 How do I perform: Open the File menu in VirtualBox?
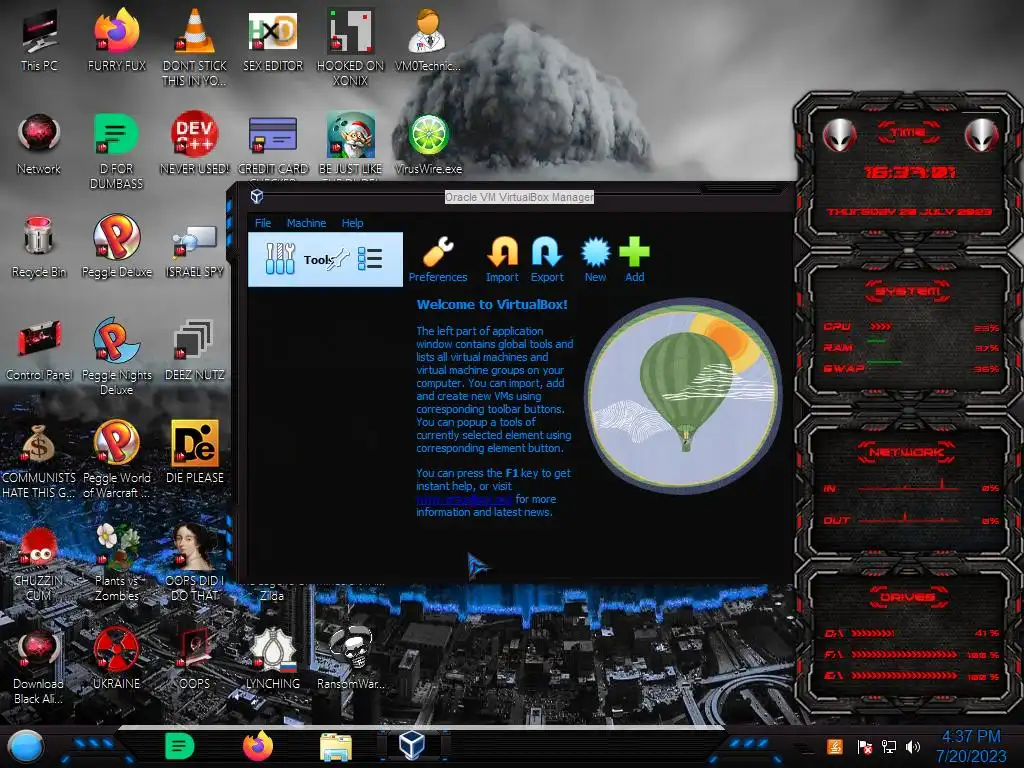coord(263,223)
